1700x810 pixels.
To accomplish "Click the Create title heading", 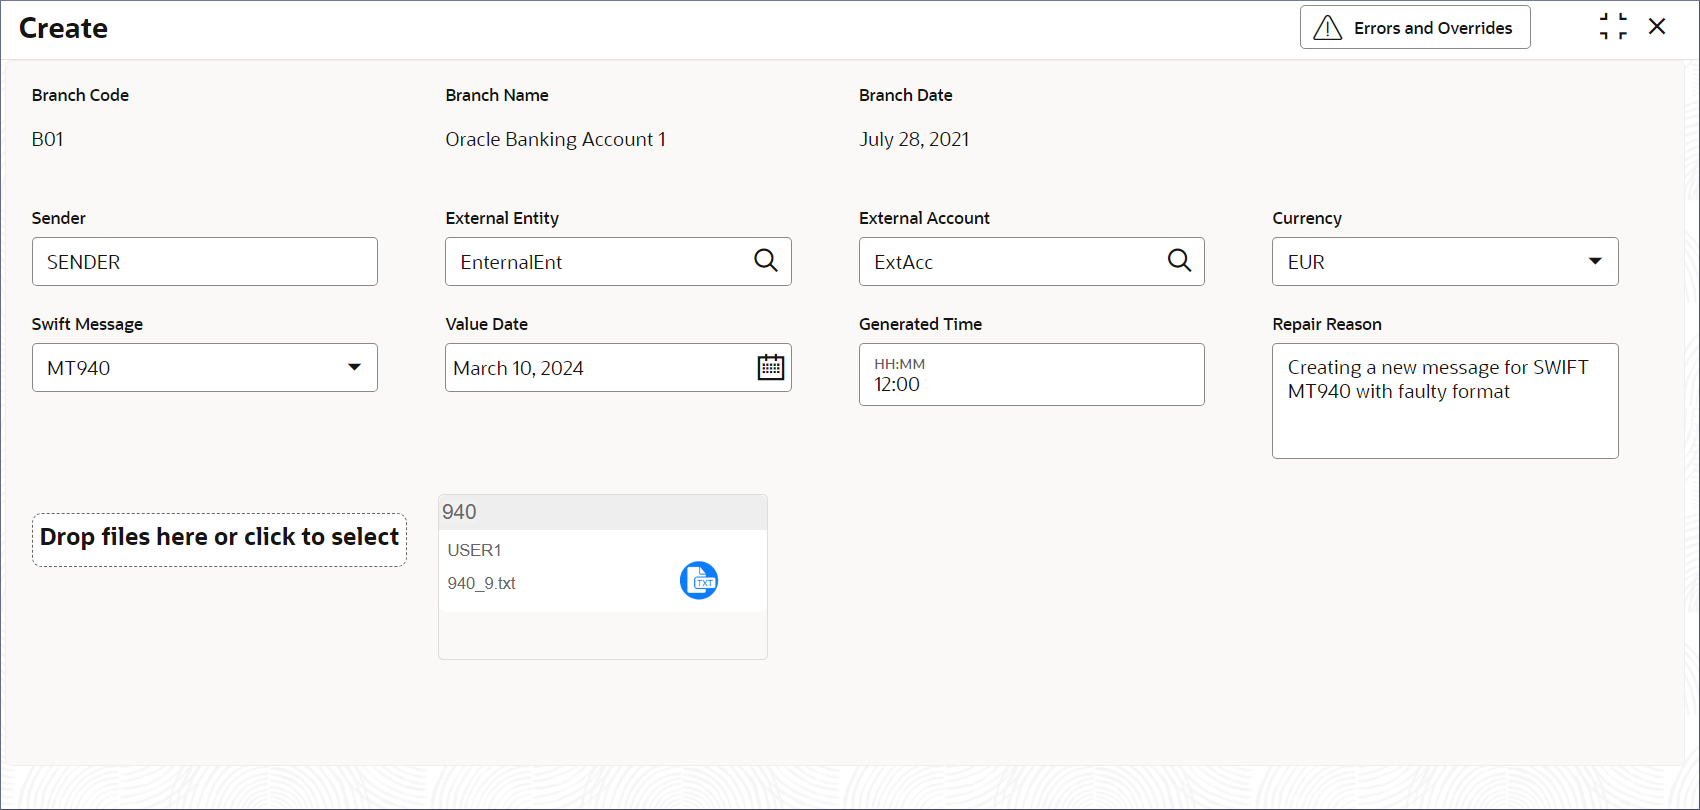I will coord(64,28).
